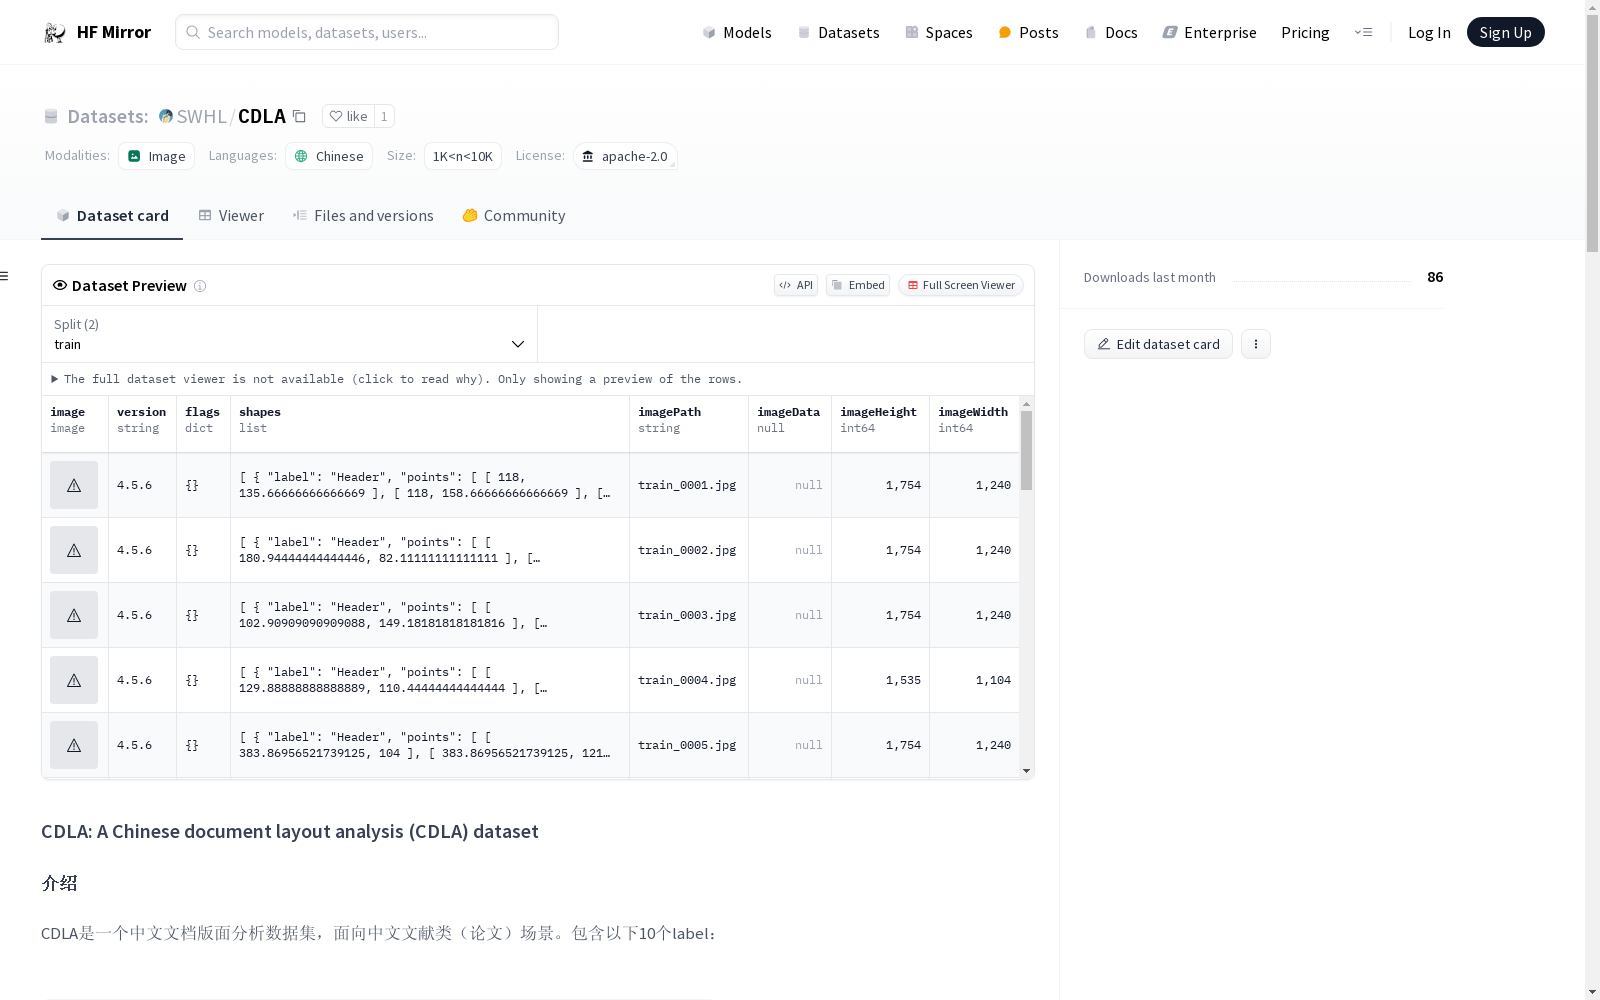This screenshot has height=1000, width=1600.
Task: Click the Log In link
Action: tap(1429, 32)
